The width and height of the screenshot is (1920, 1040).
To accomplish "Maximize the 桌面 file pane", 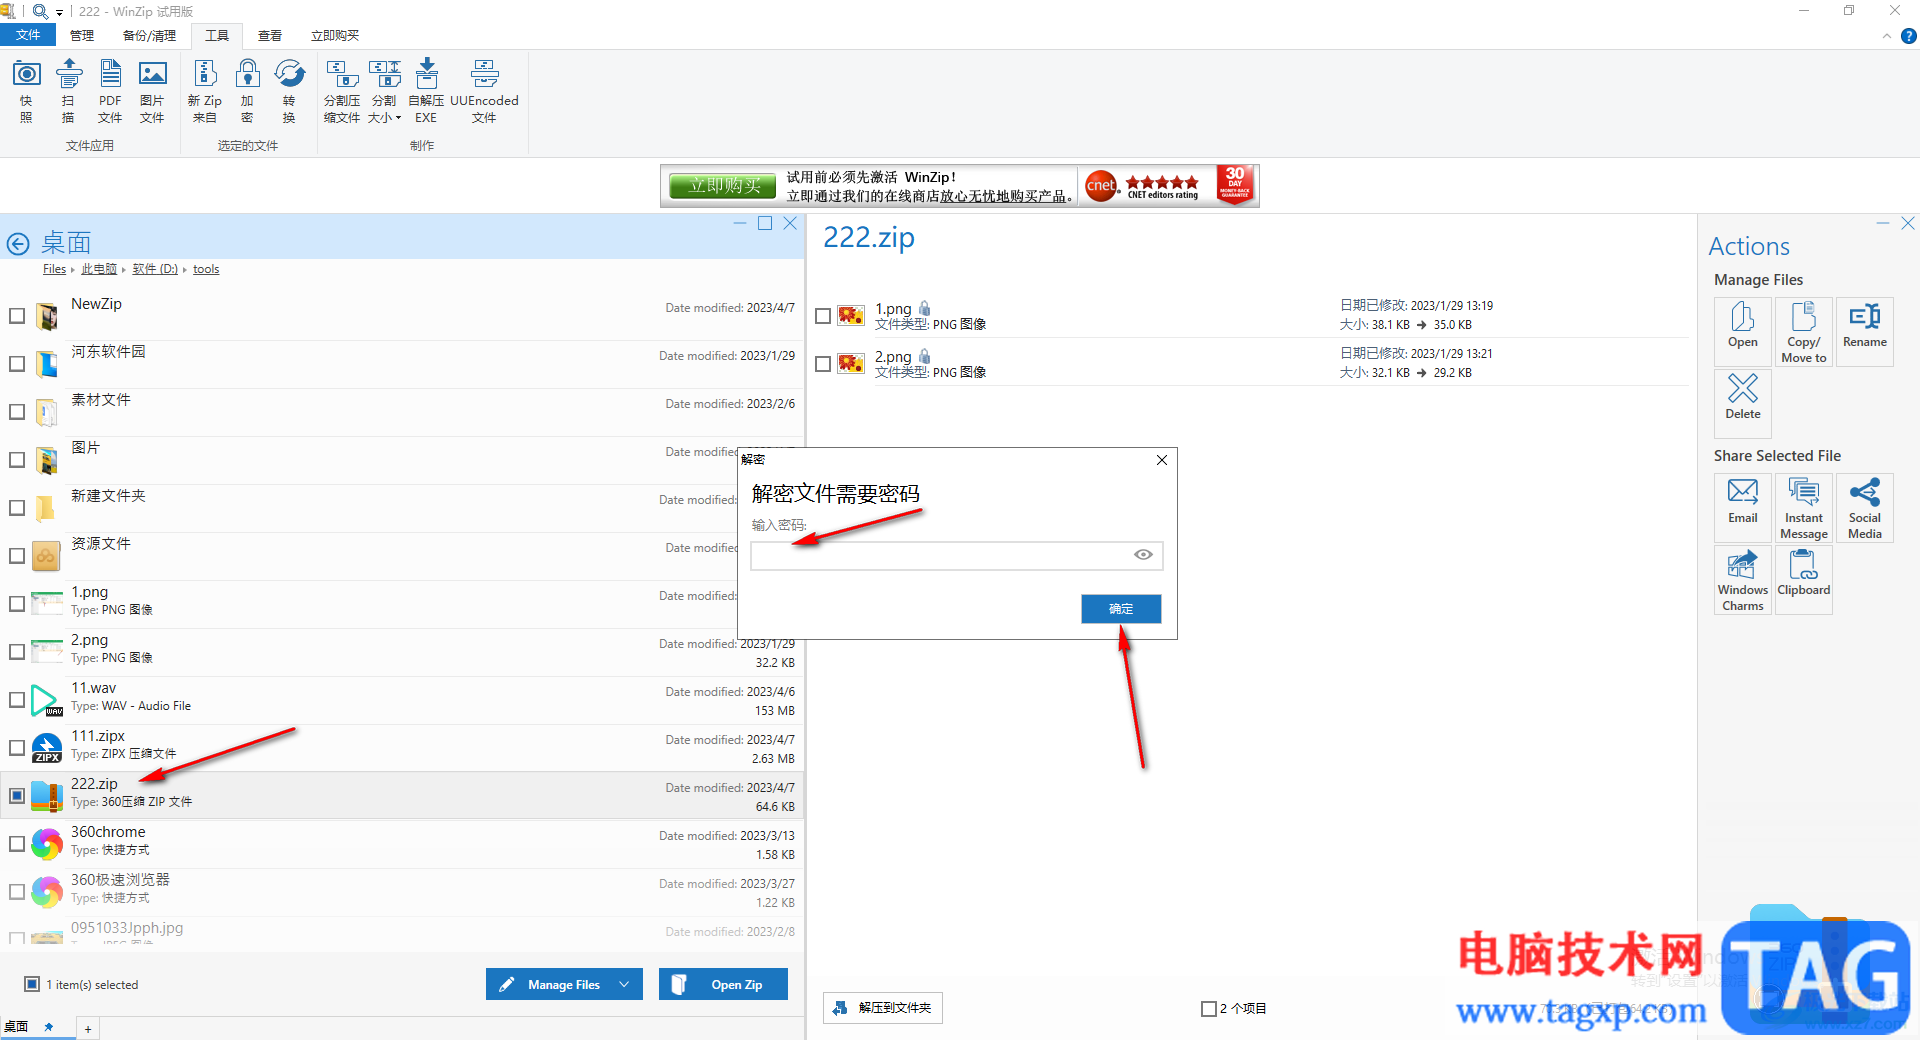I will coord(765,223).
